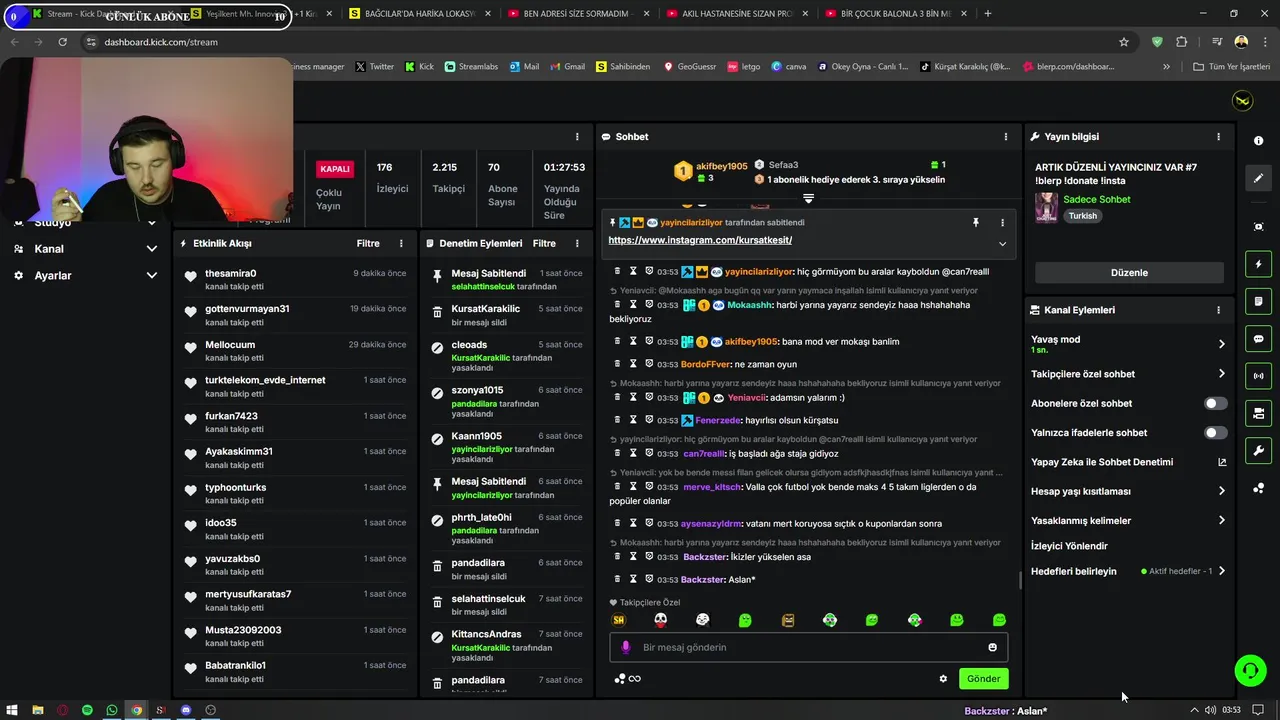1280x720 pixels.
Task: Open Yasaklanmış kelimeler arrow
Action: click(x=1221, y=520)
